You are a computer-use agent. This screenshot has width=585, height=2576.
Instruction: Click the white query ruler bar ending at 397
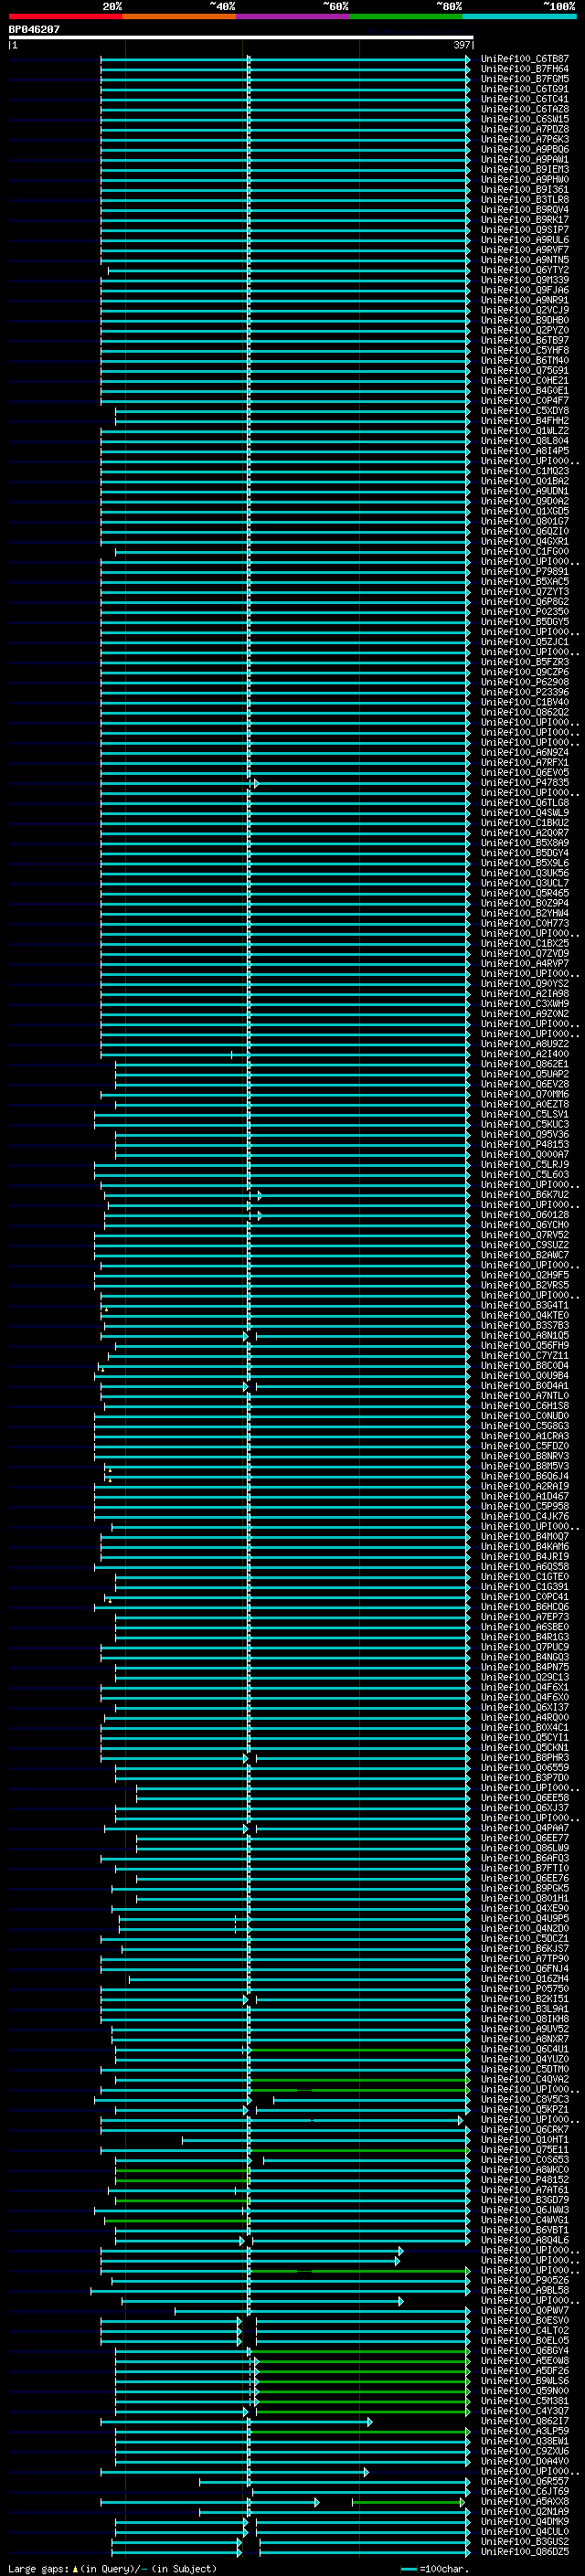241,38
